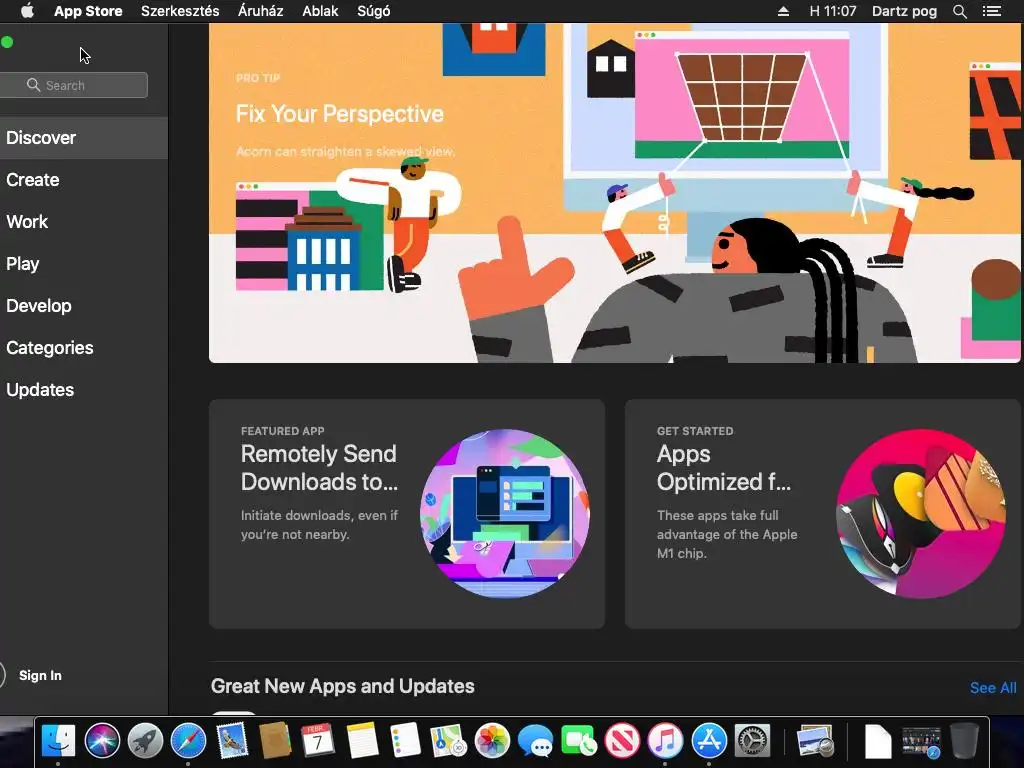Click See All for new apps

pos(993,688)
